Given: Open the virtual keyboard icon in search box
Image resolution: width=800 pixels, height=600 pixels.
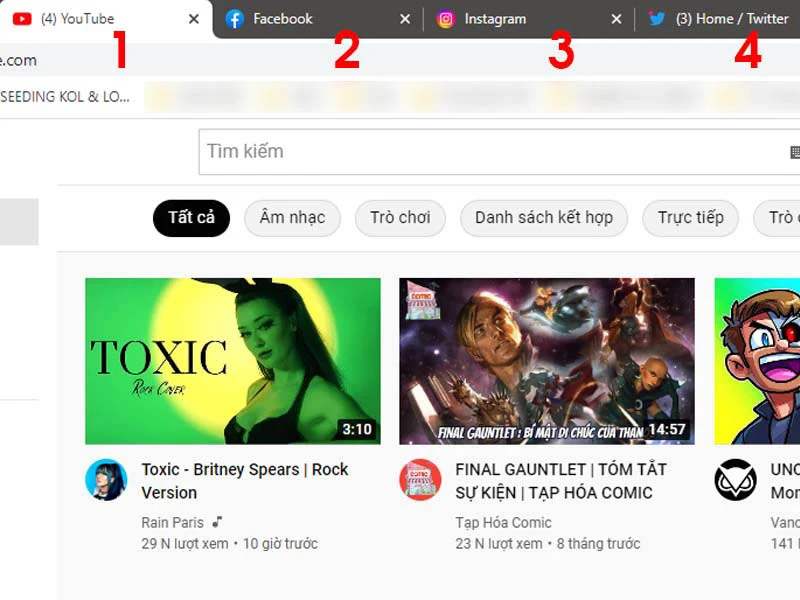Looking at the screenshot, I should click(x=794, y=152).
